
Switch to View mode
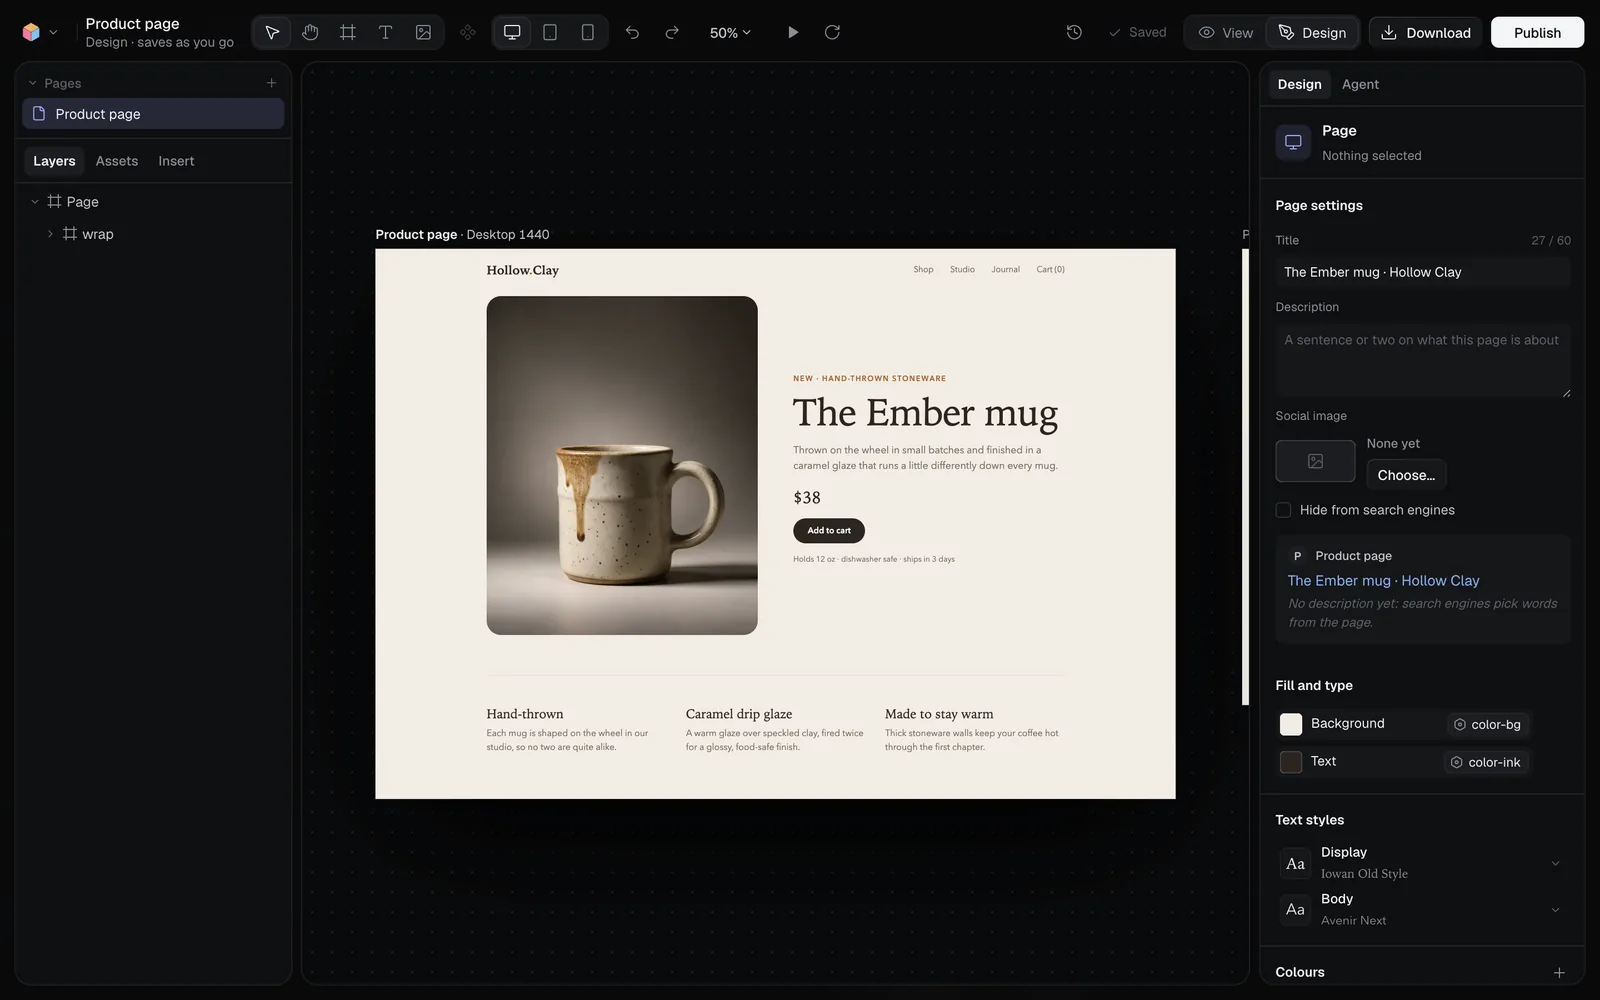coord(1226,32)
